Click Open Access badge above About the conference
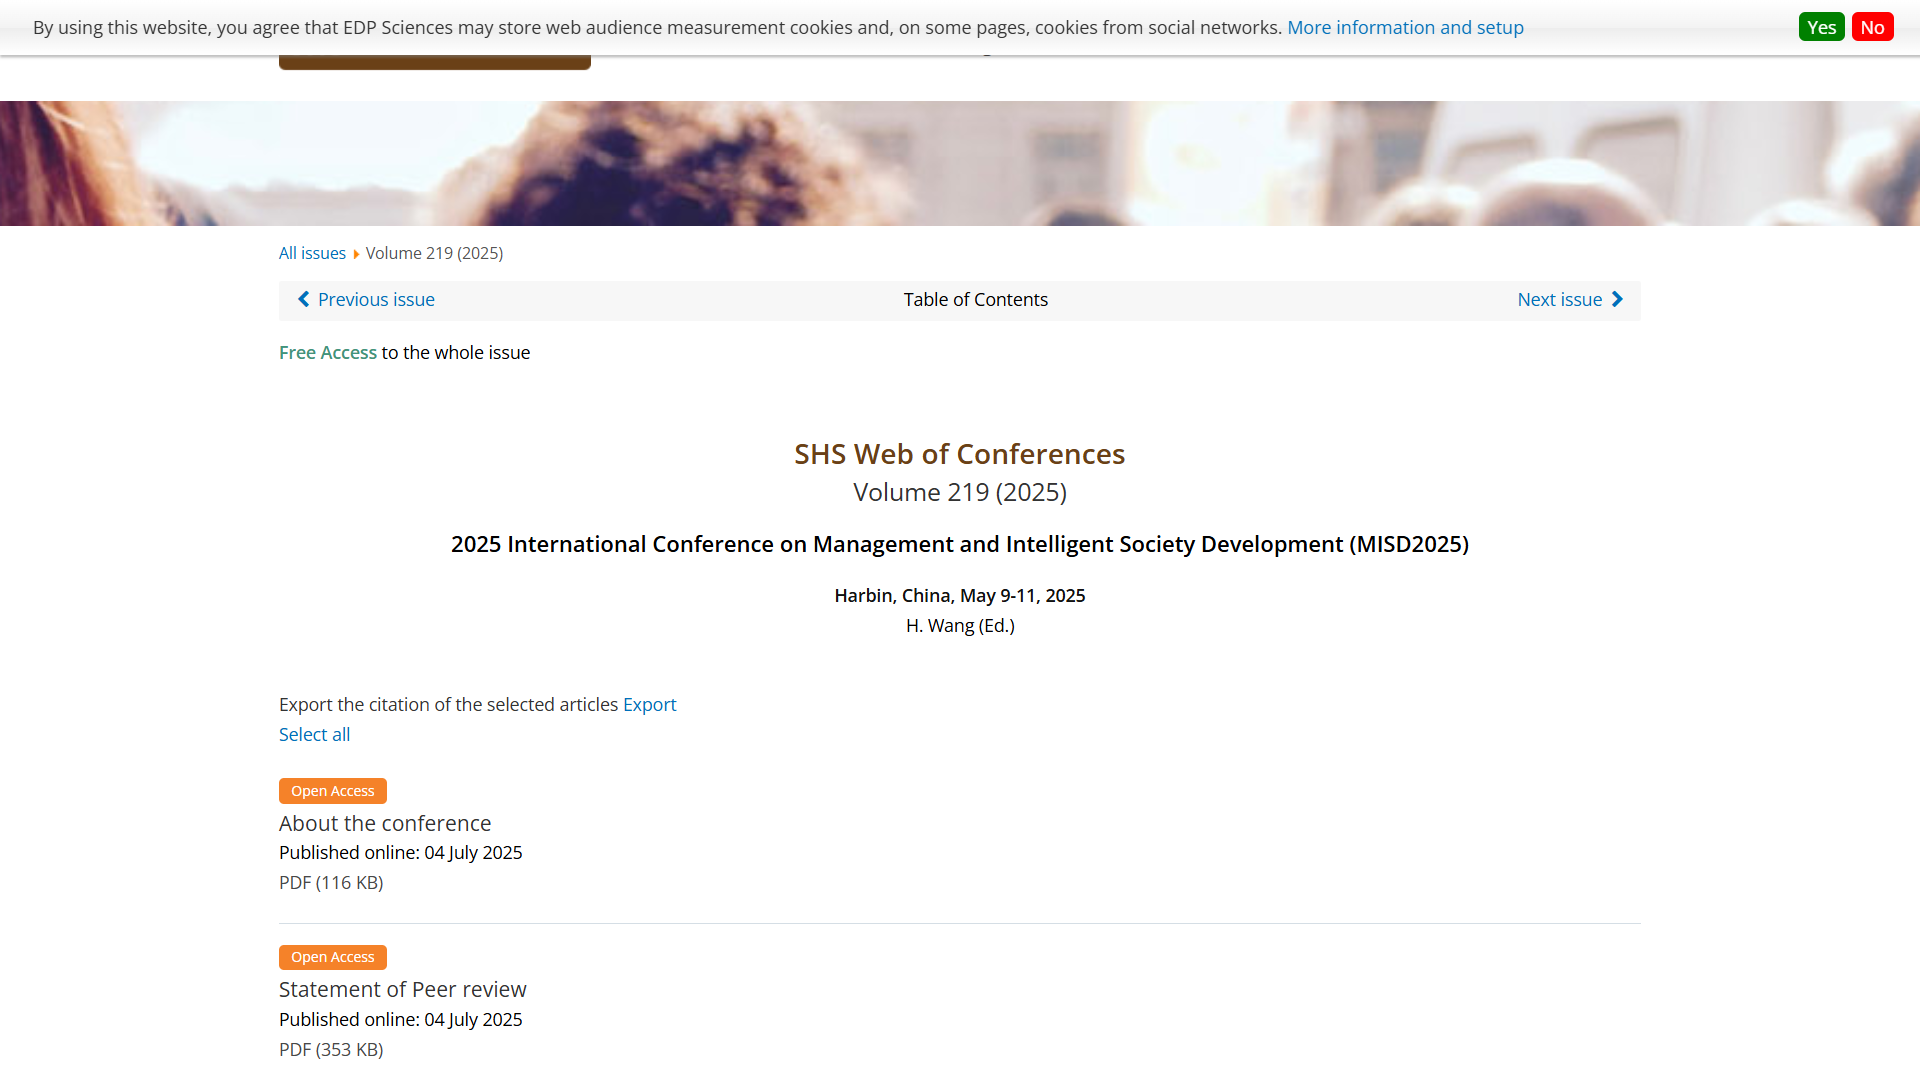Viewport: 1920px width, 1089px height. (x=332, y=791)
